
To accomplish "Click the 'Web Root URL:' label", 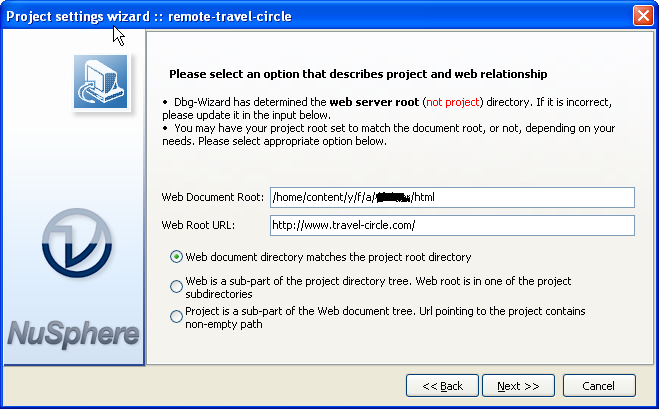I will coord(197,225).
